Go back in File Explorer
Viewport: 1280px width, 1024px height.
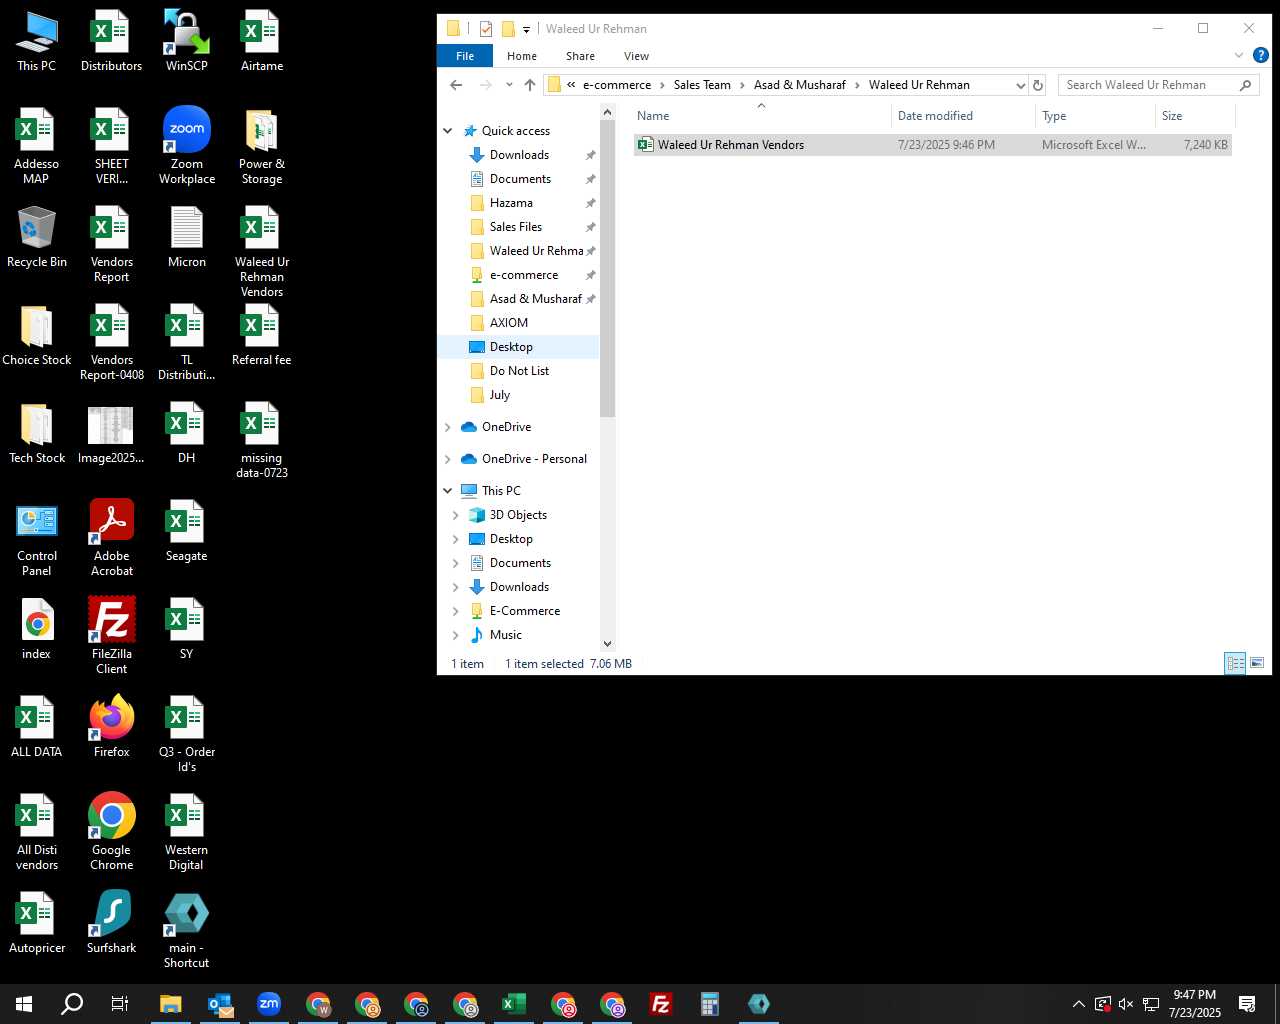tap(456, 85)
